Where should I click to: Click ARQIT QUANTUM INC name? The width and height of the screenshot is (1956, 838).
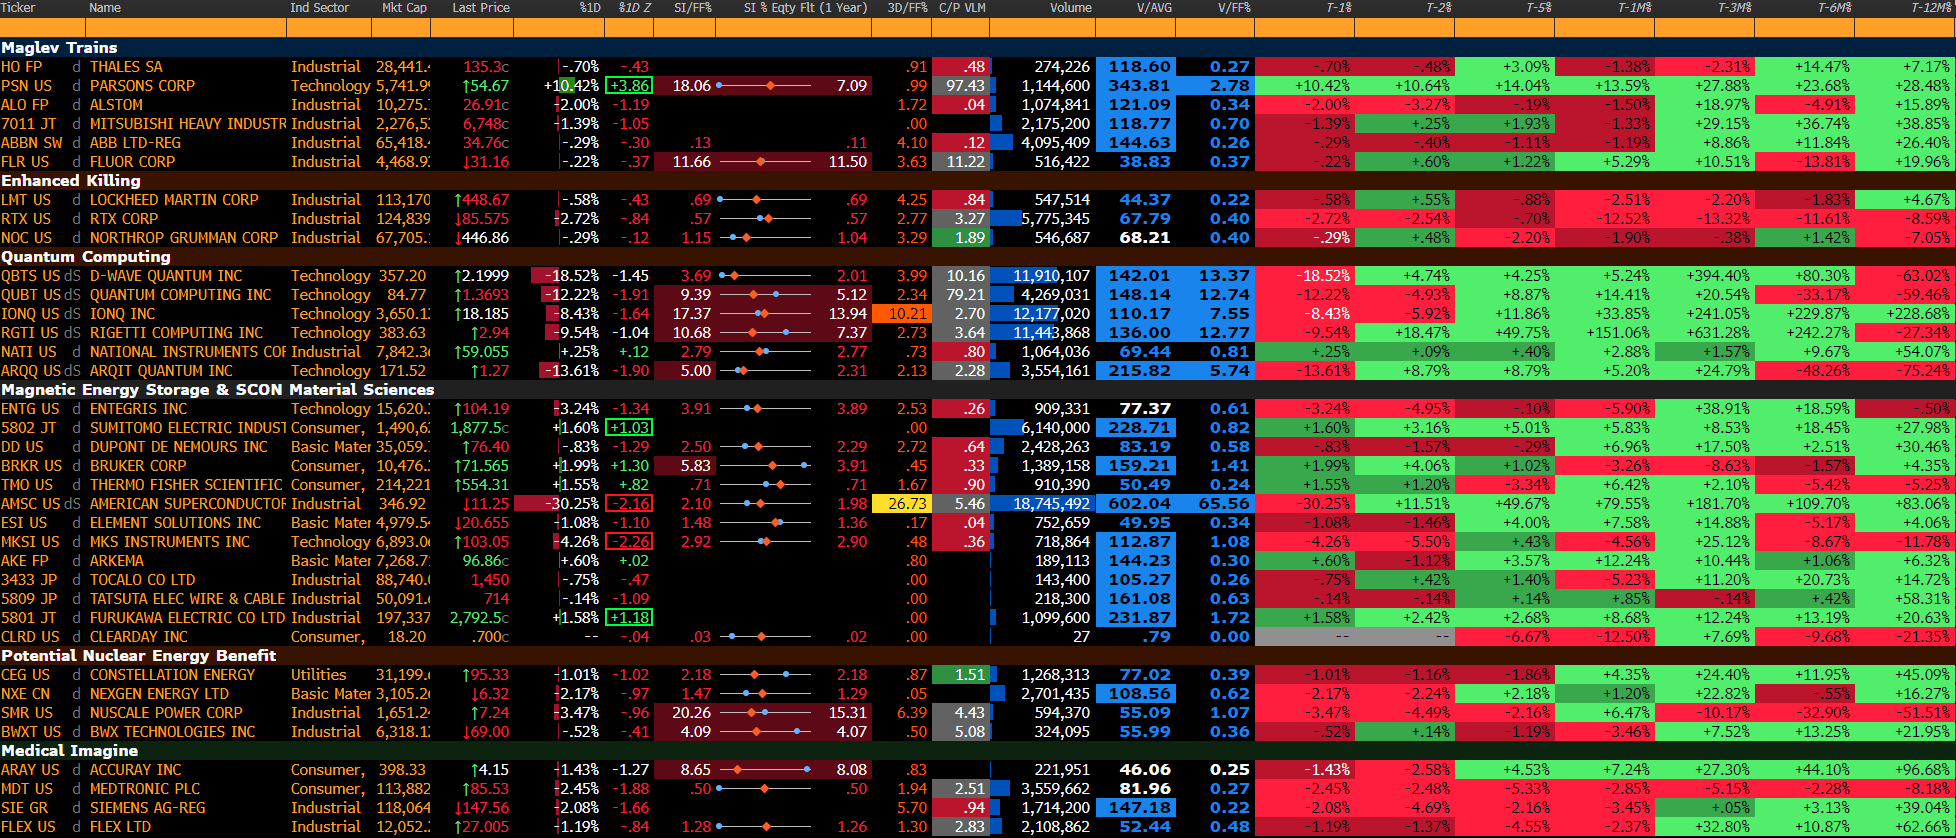(161, 371)
